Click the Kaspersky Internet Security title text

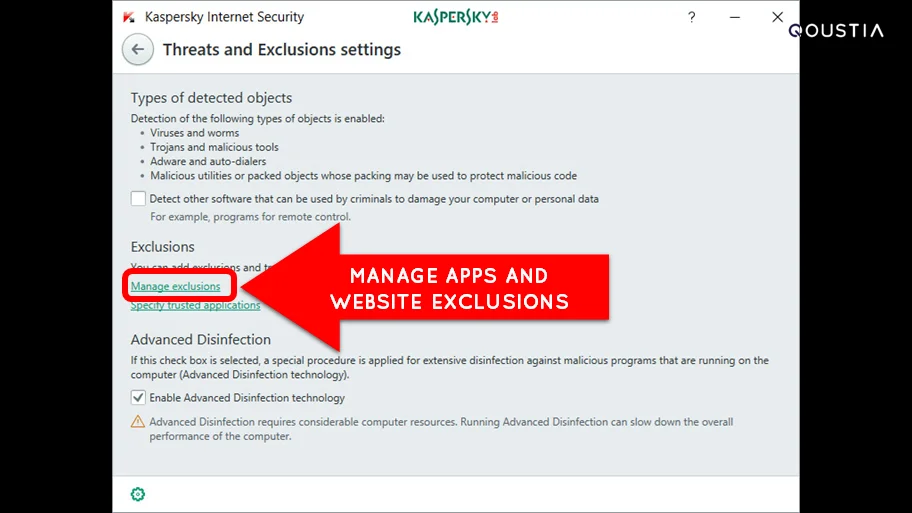click(x=225, y=17)
